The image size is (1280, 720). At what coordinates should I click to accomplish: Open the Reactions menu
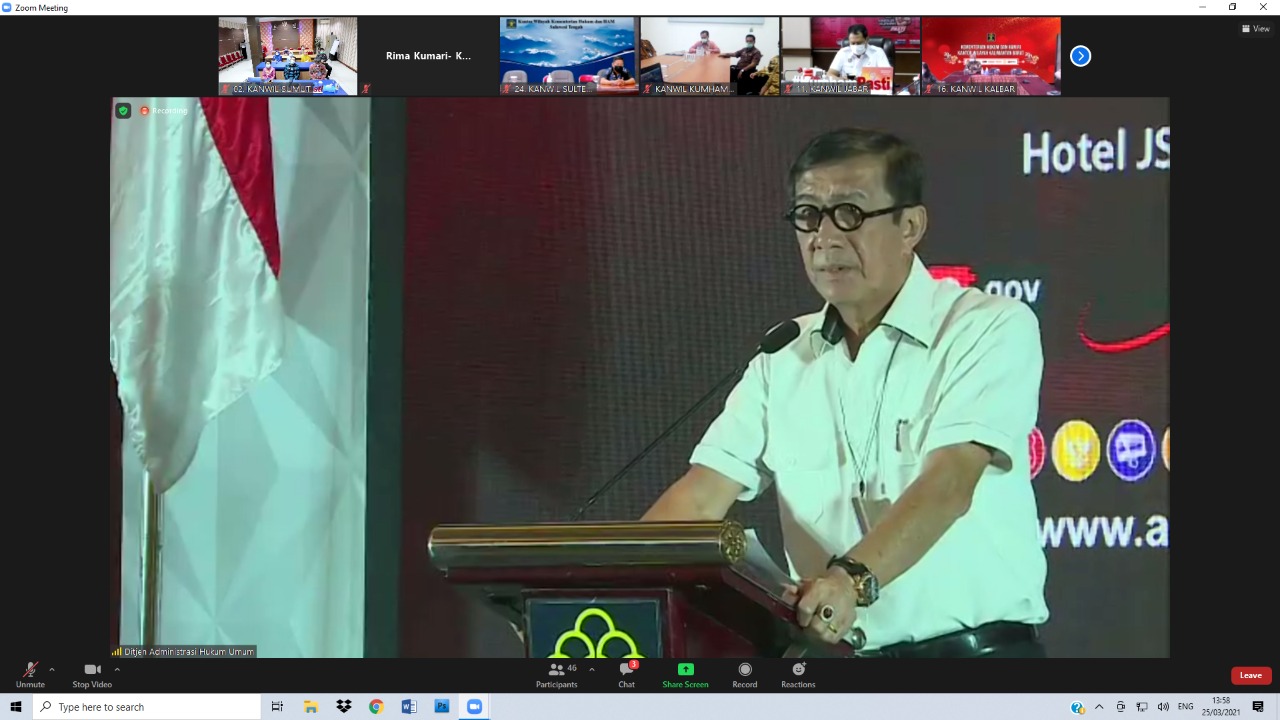tap(798, 670)
